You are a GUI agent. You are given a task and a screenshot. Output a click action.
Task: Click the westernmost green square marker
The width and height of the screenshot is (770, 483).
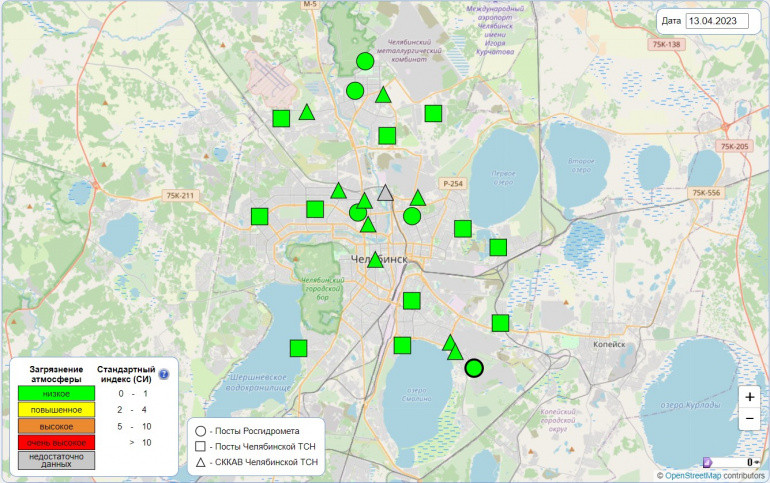point(260,216)
